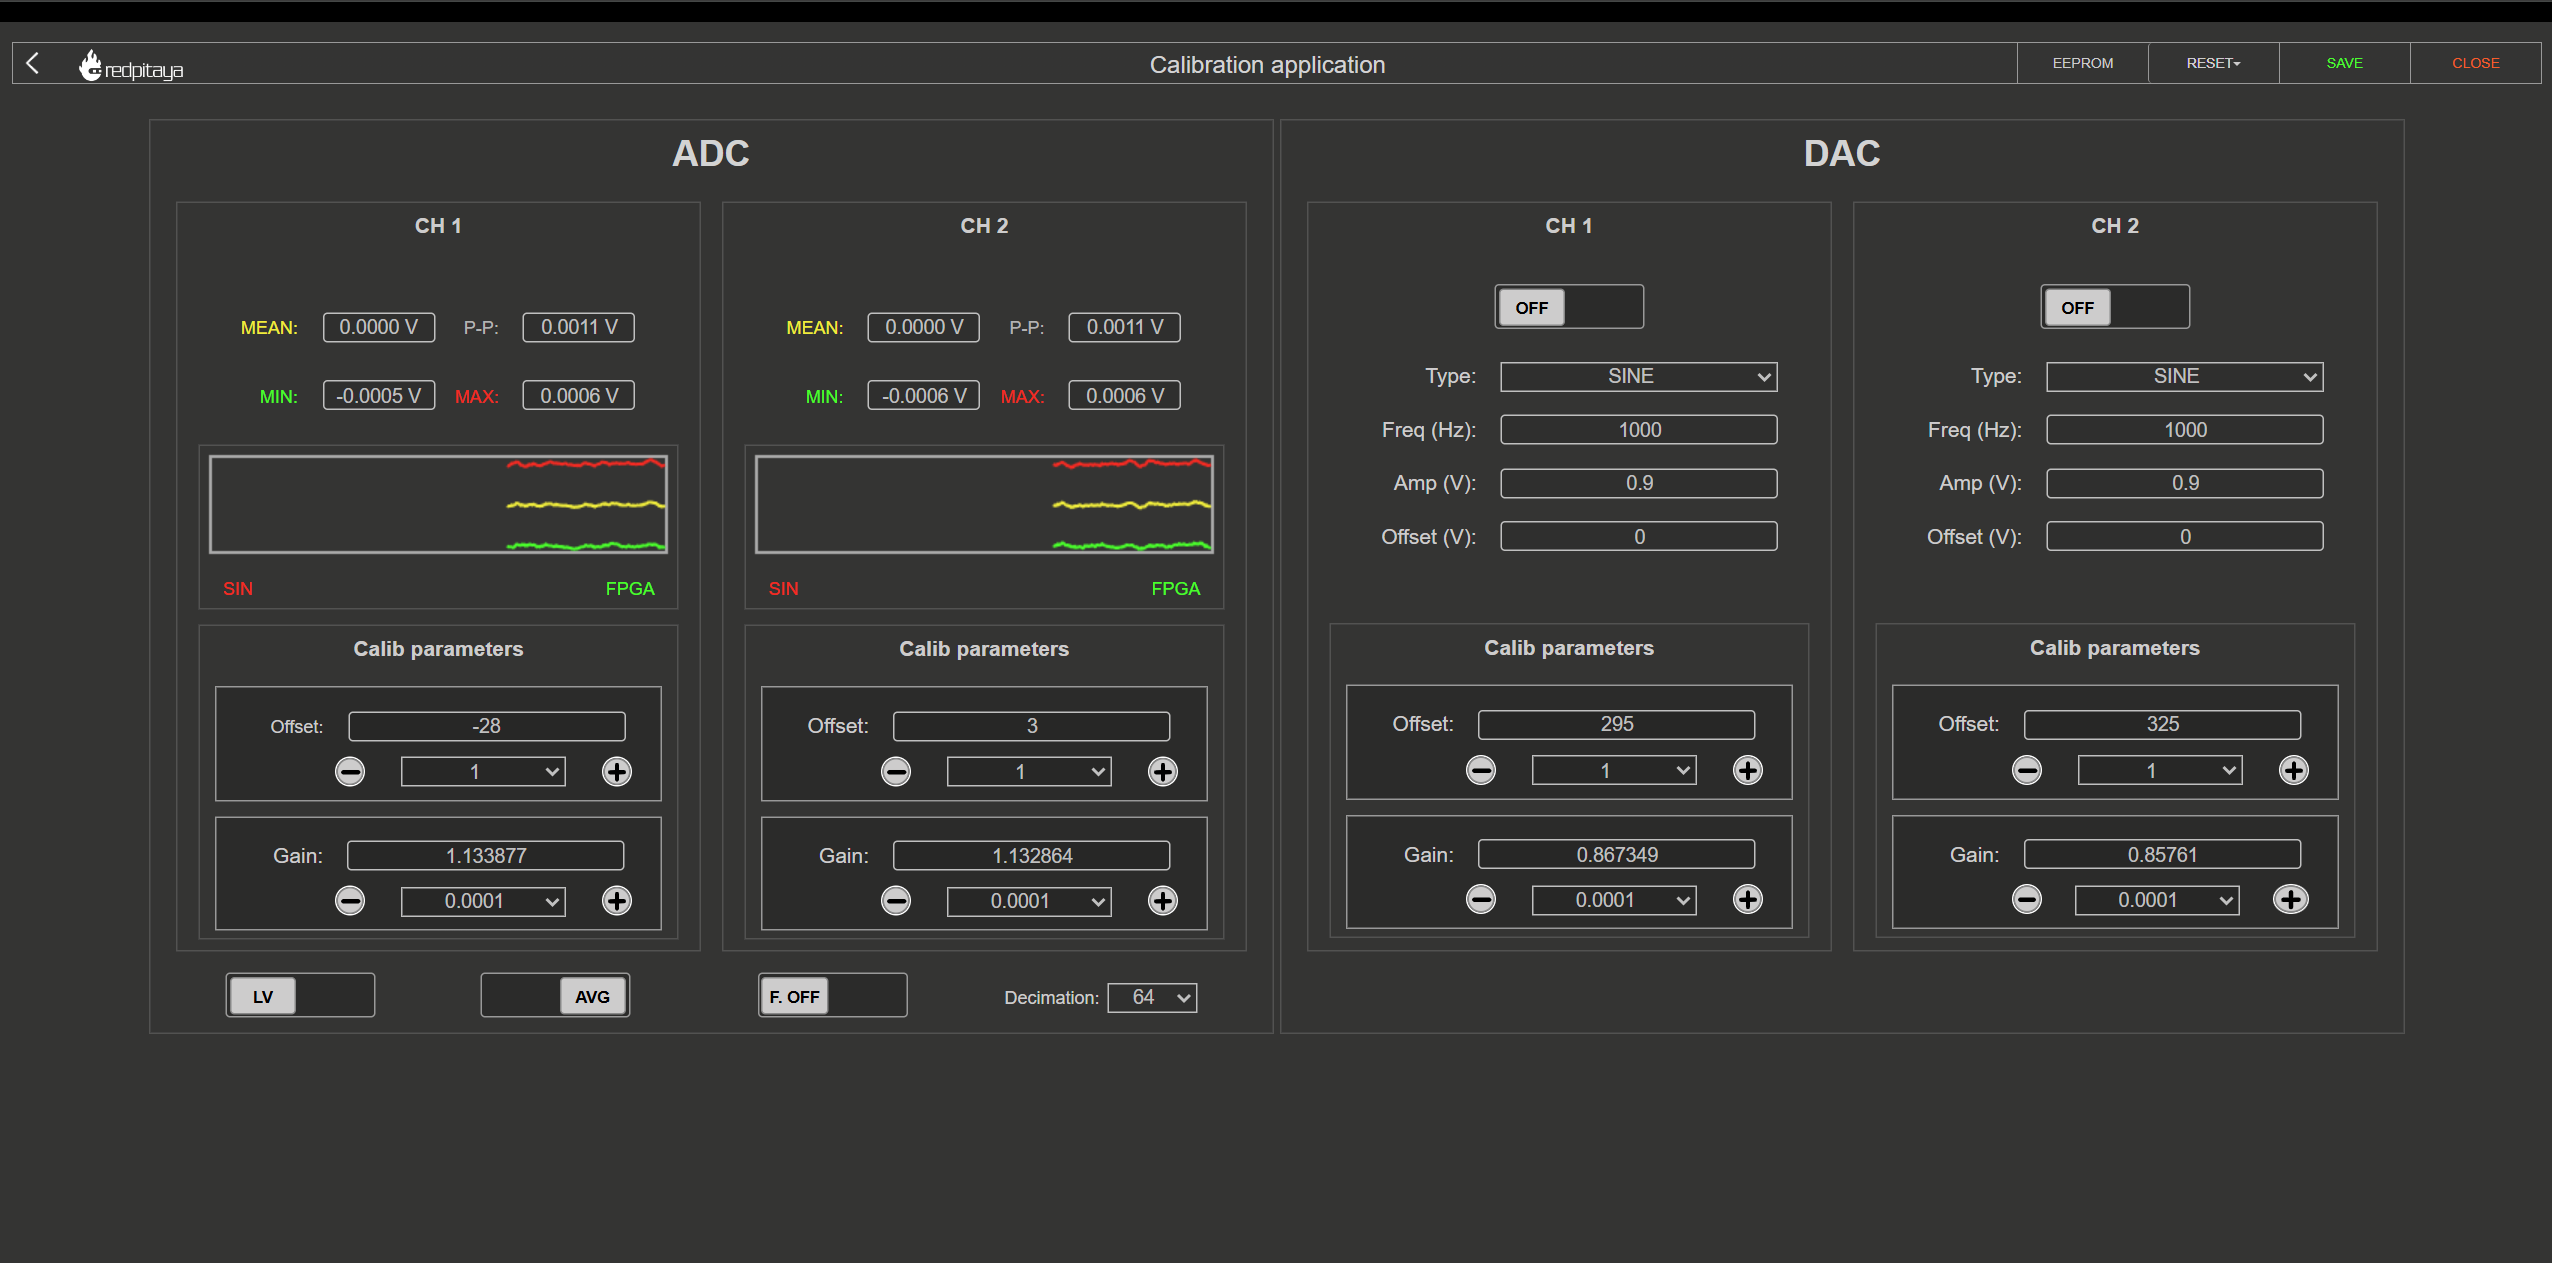Click the DAC CH 1 Freq field 1000
Viewport: 2552px width, 1263px height.
coord(1639,430)
